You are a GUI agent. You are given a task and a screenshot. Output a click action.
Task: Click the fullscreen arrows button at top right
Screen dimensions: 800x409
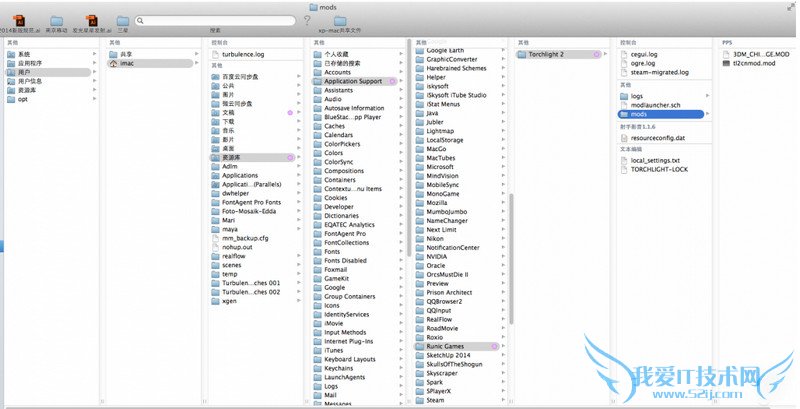(791, 7)
